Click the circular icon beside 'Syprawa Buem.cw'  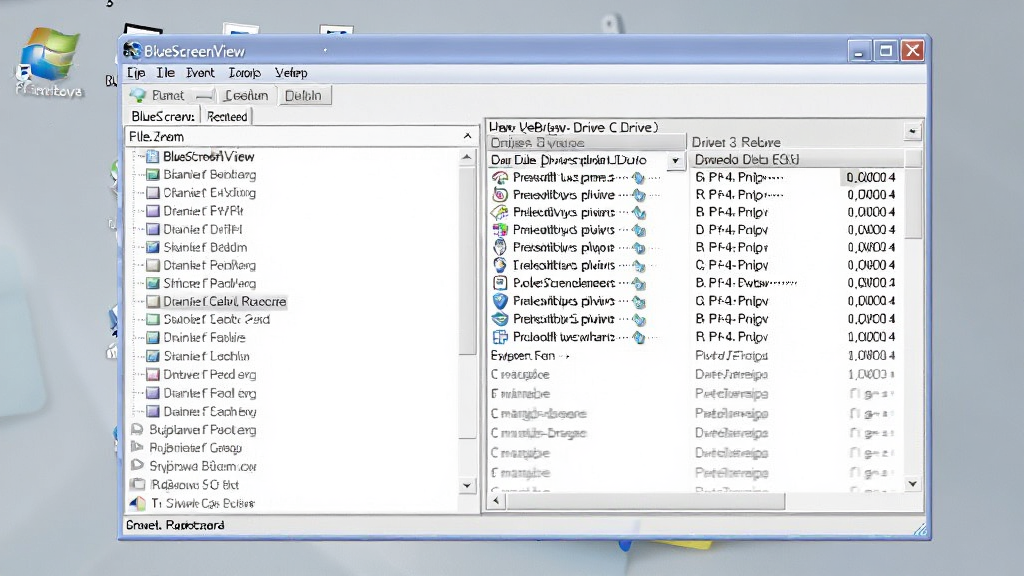pyautogui.click(x=137, y=466)
